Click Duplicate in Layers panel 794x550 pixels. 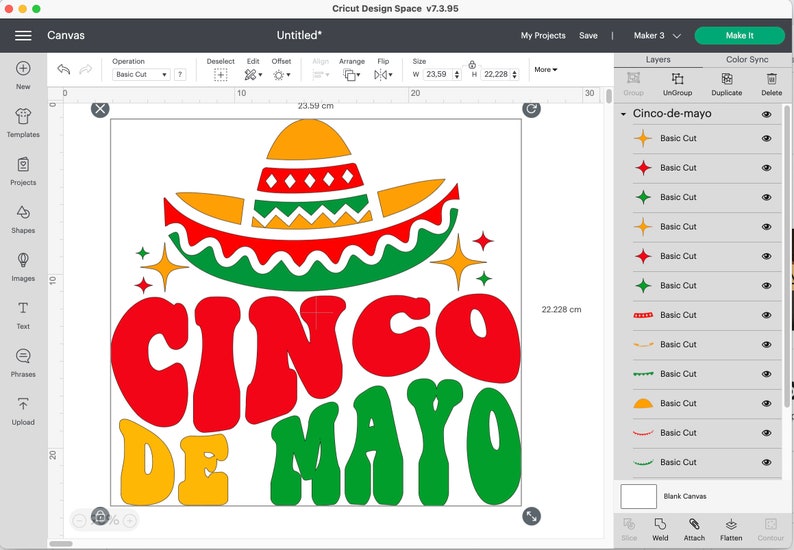pyautogui.click(x=727, y=84)
